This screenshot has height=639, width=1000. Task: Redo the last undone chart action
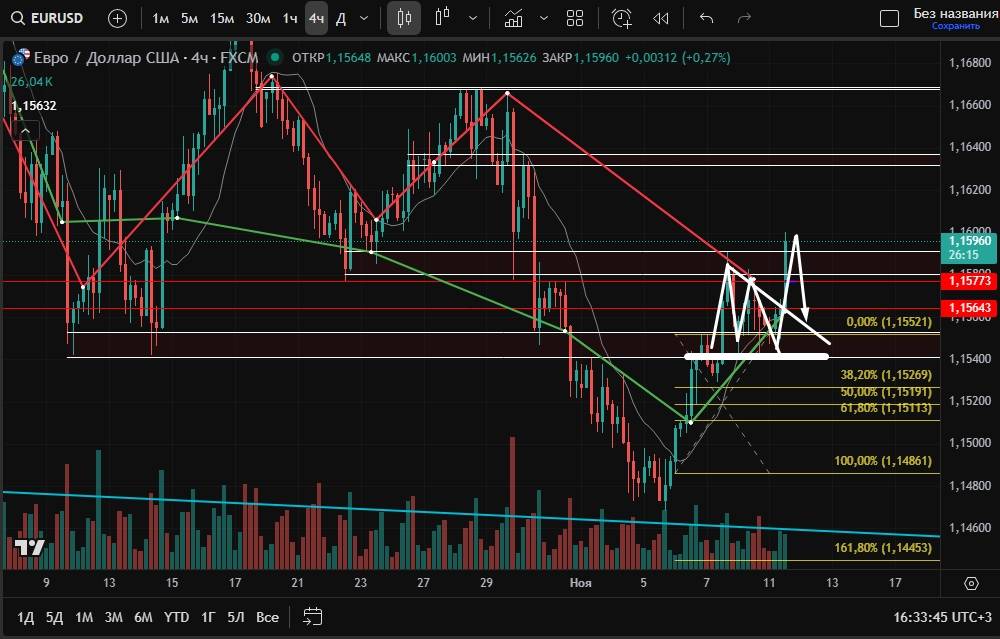(743, 18)
